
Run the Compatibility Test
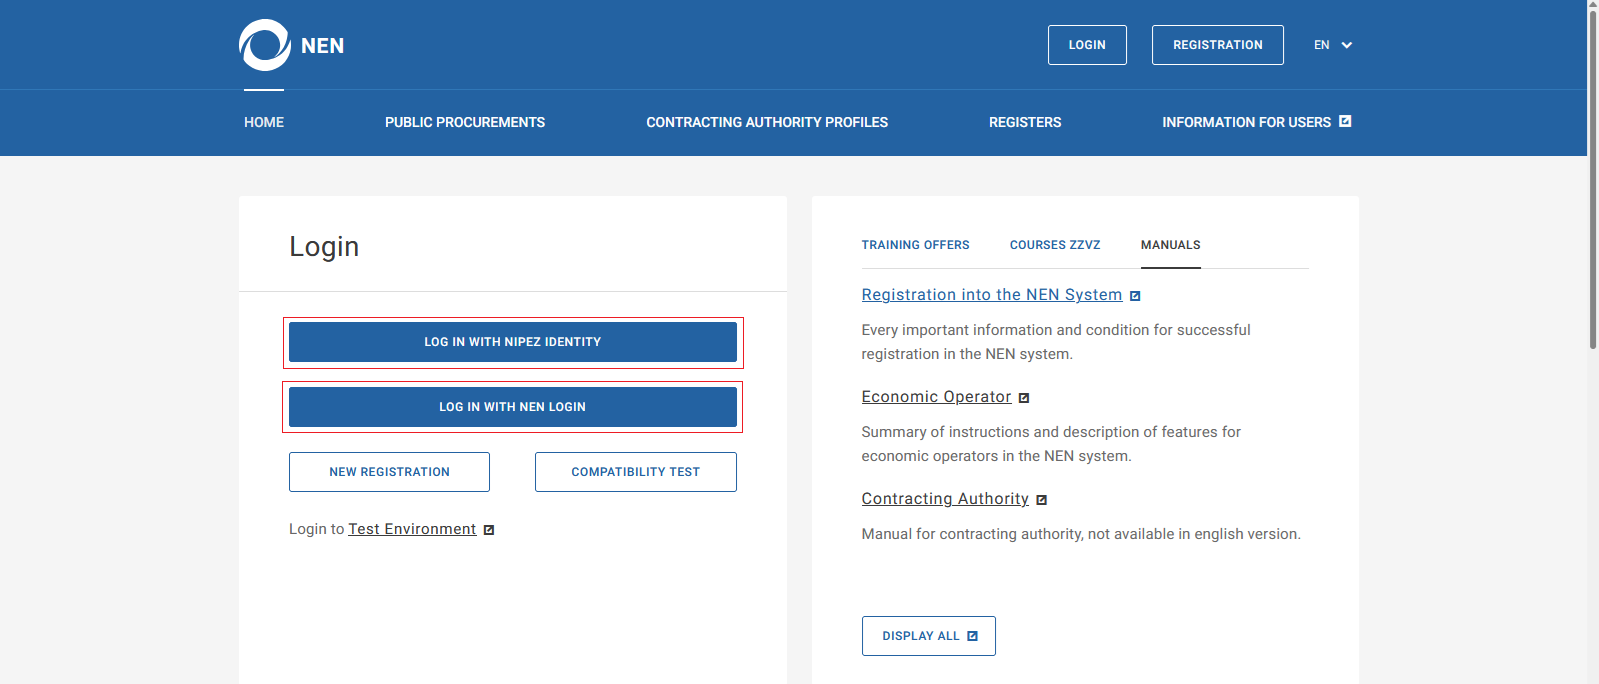(636, 472)
